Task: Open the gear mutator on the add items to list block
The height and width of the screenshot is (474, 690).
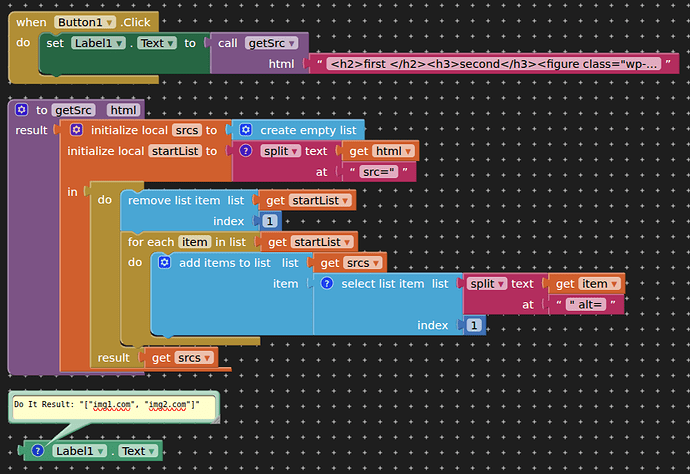Action: (x=164, y=263)
